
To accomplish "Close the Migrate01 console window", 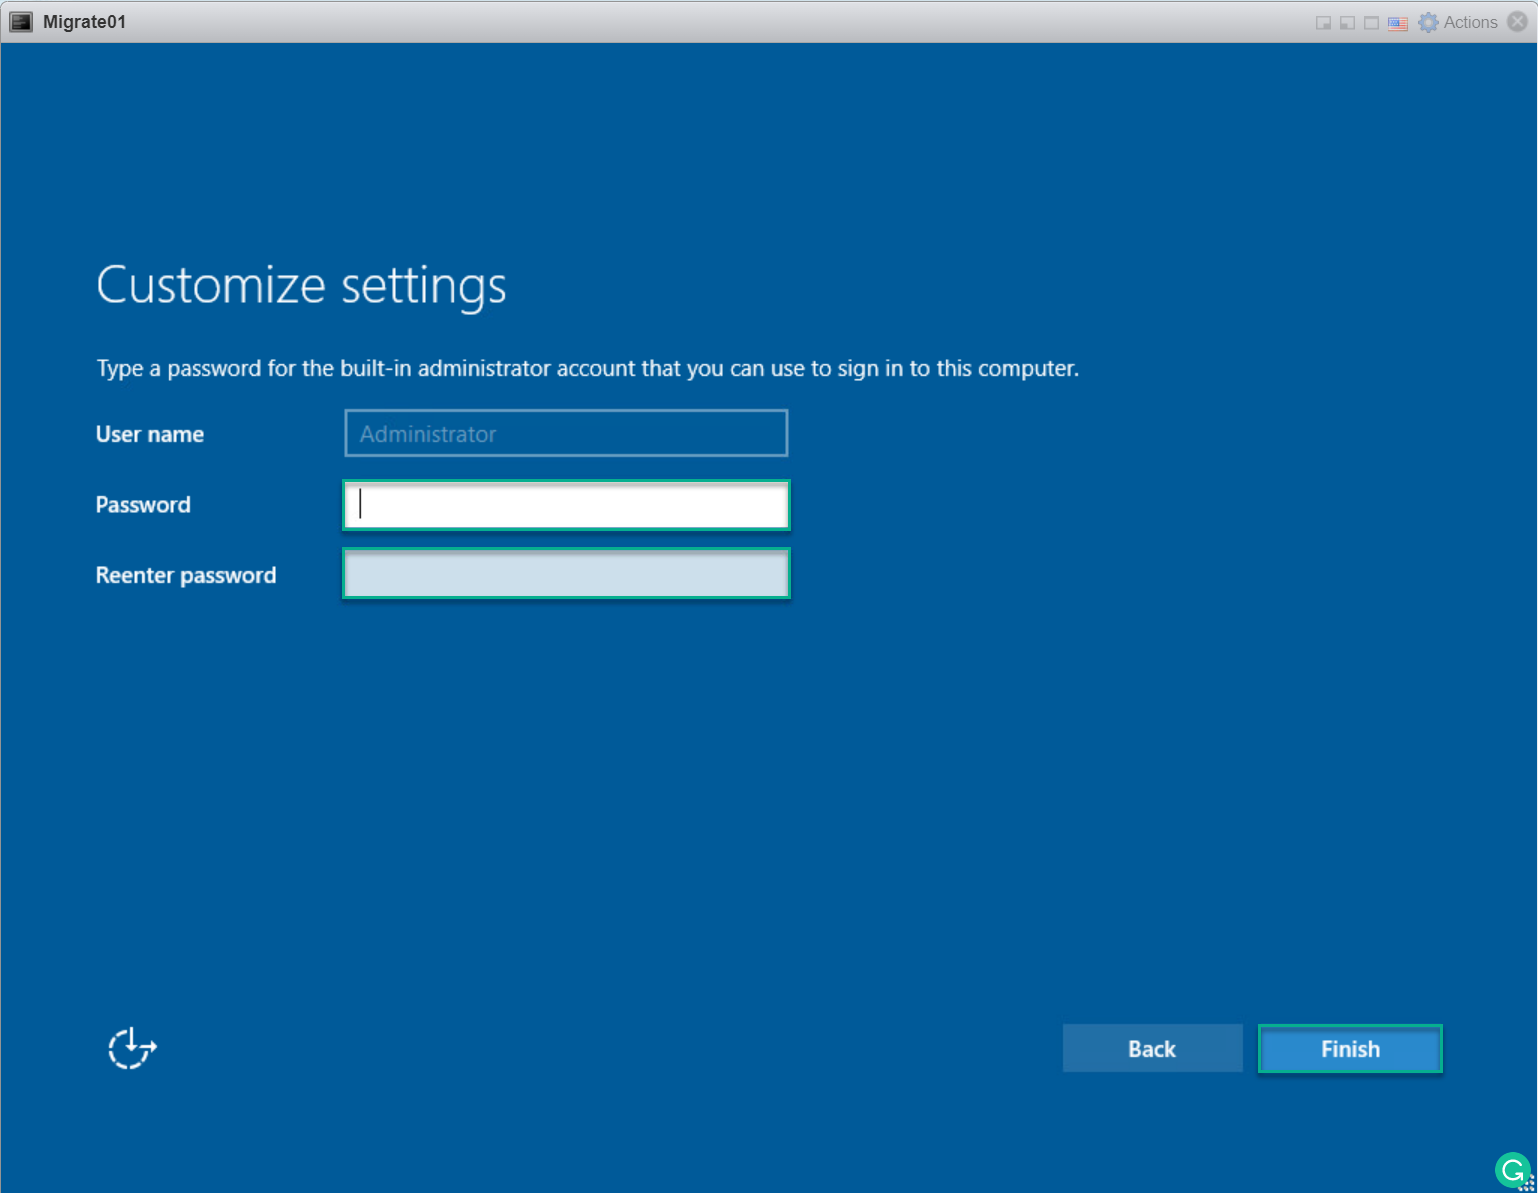I will [1517, 22].
